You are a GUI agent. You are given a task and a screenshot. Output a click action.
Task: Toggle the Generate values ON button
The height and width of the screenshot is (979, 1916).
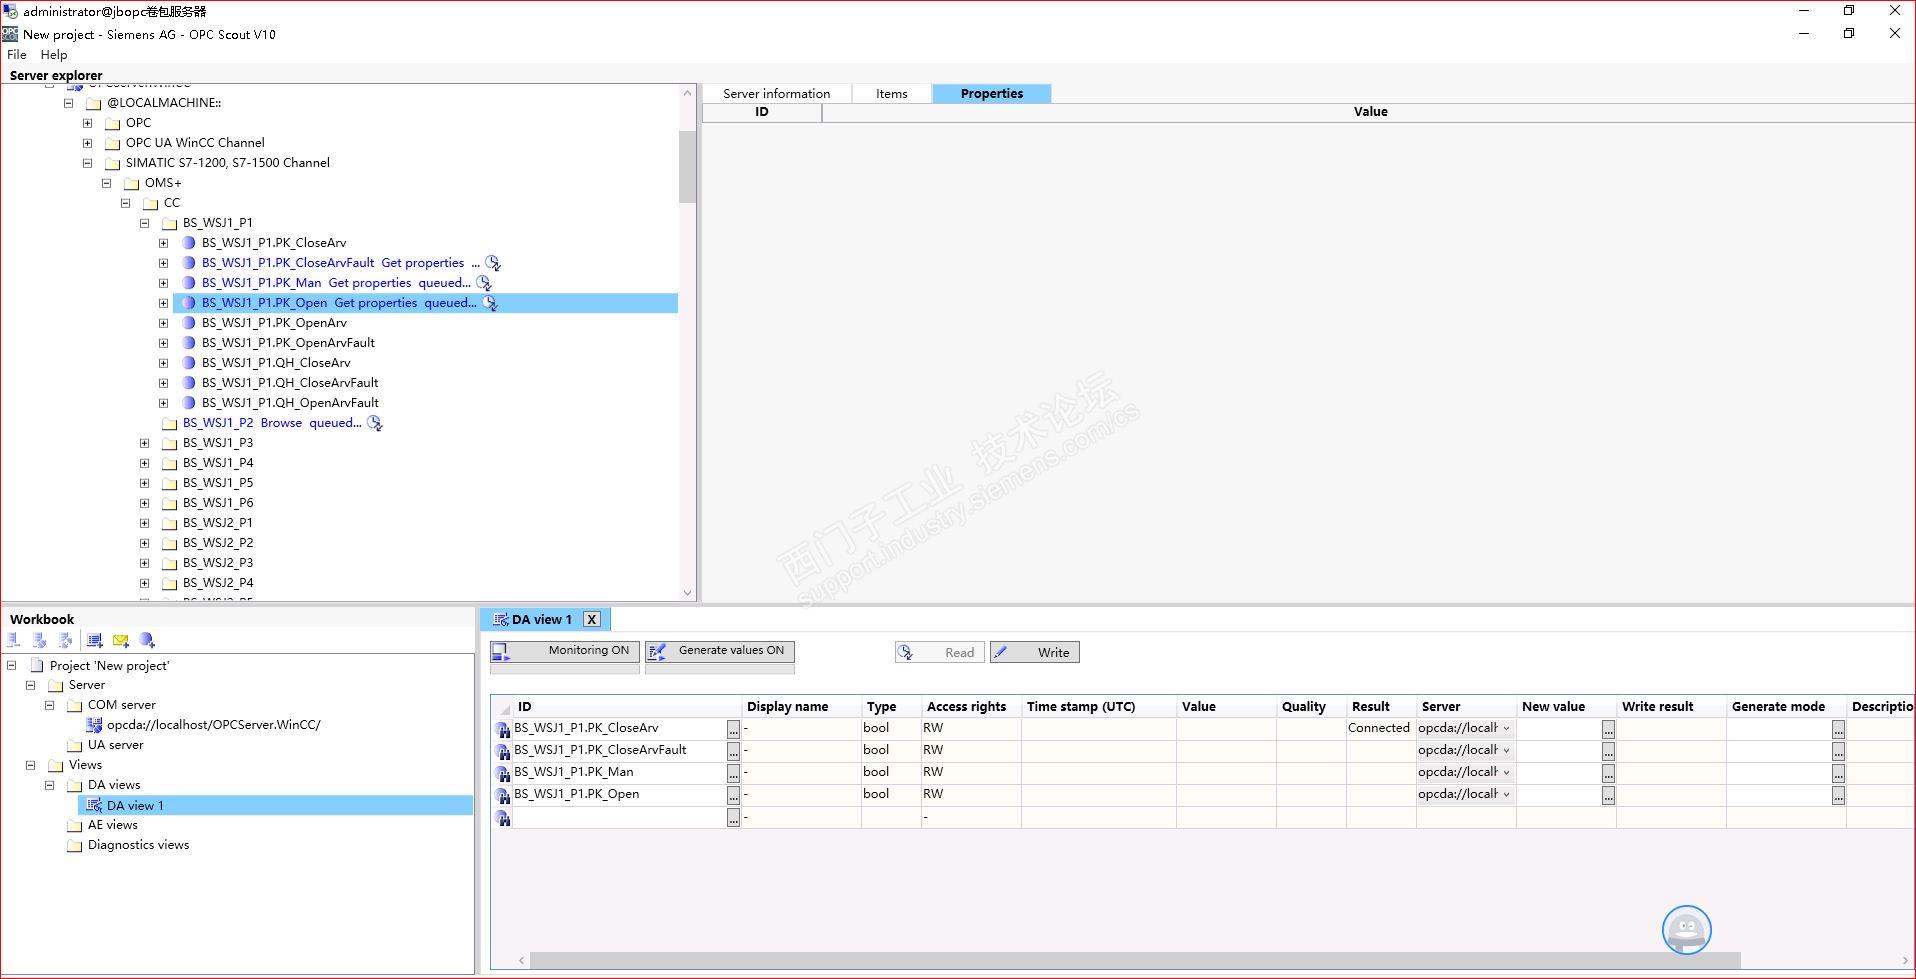[720, 652]
